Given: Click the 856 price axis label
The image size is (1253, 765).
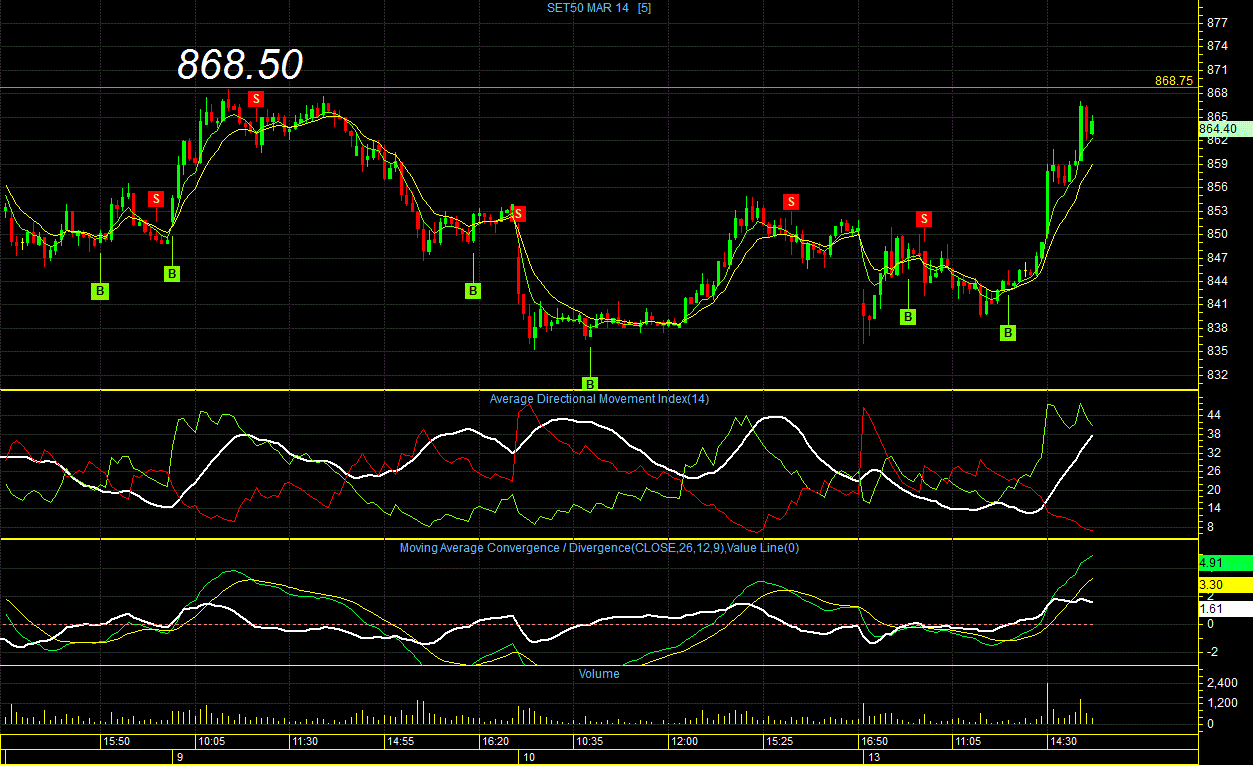Looking at the screenshot, I should (1218, 187).
